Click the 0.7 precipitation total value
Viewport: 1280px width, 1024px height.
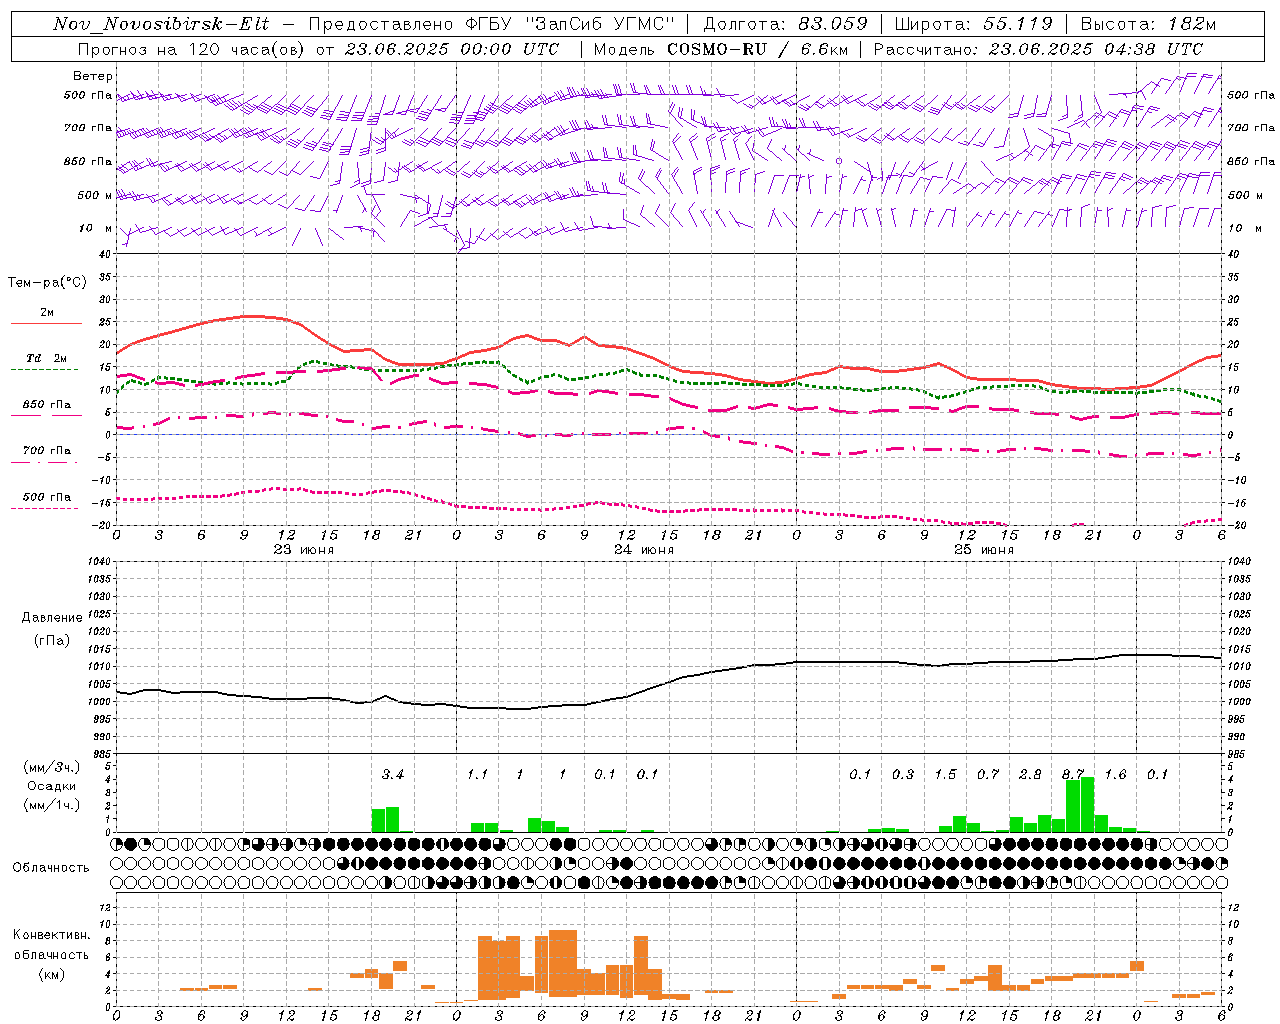988,775
